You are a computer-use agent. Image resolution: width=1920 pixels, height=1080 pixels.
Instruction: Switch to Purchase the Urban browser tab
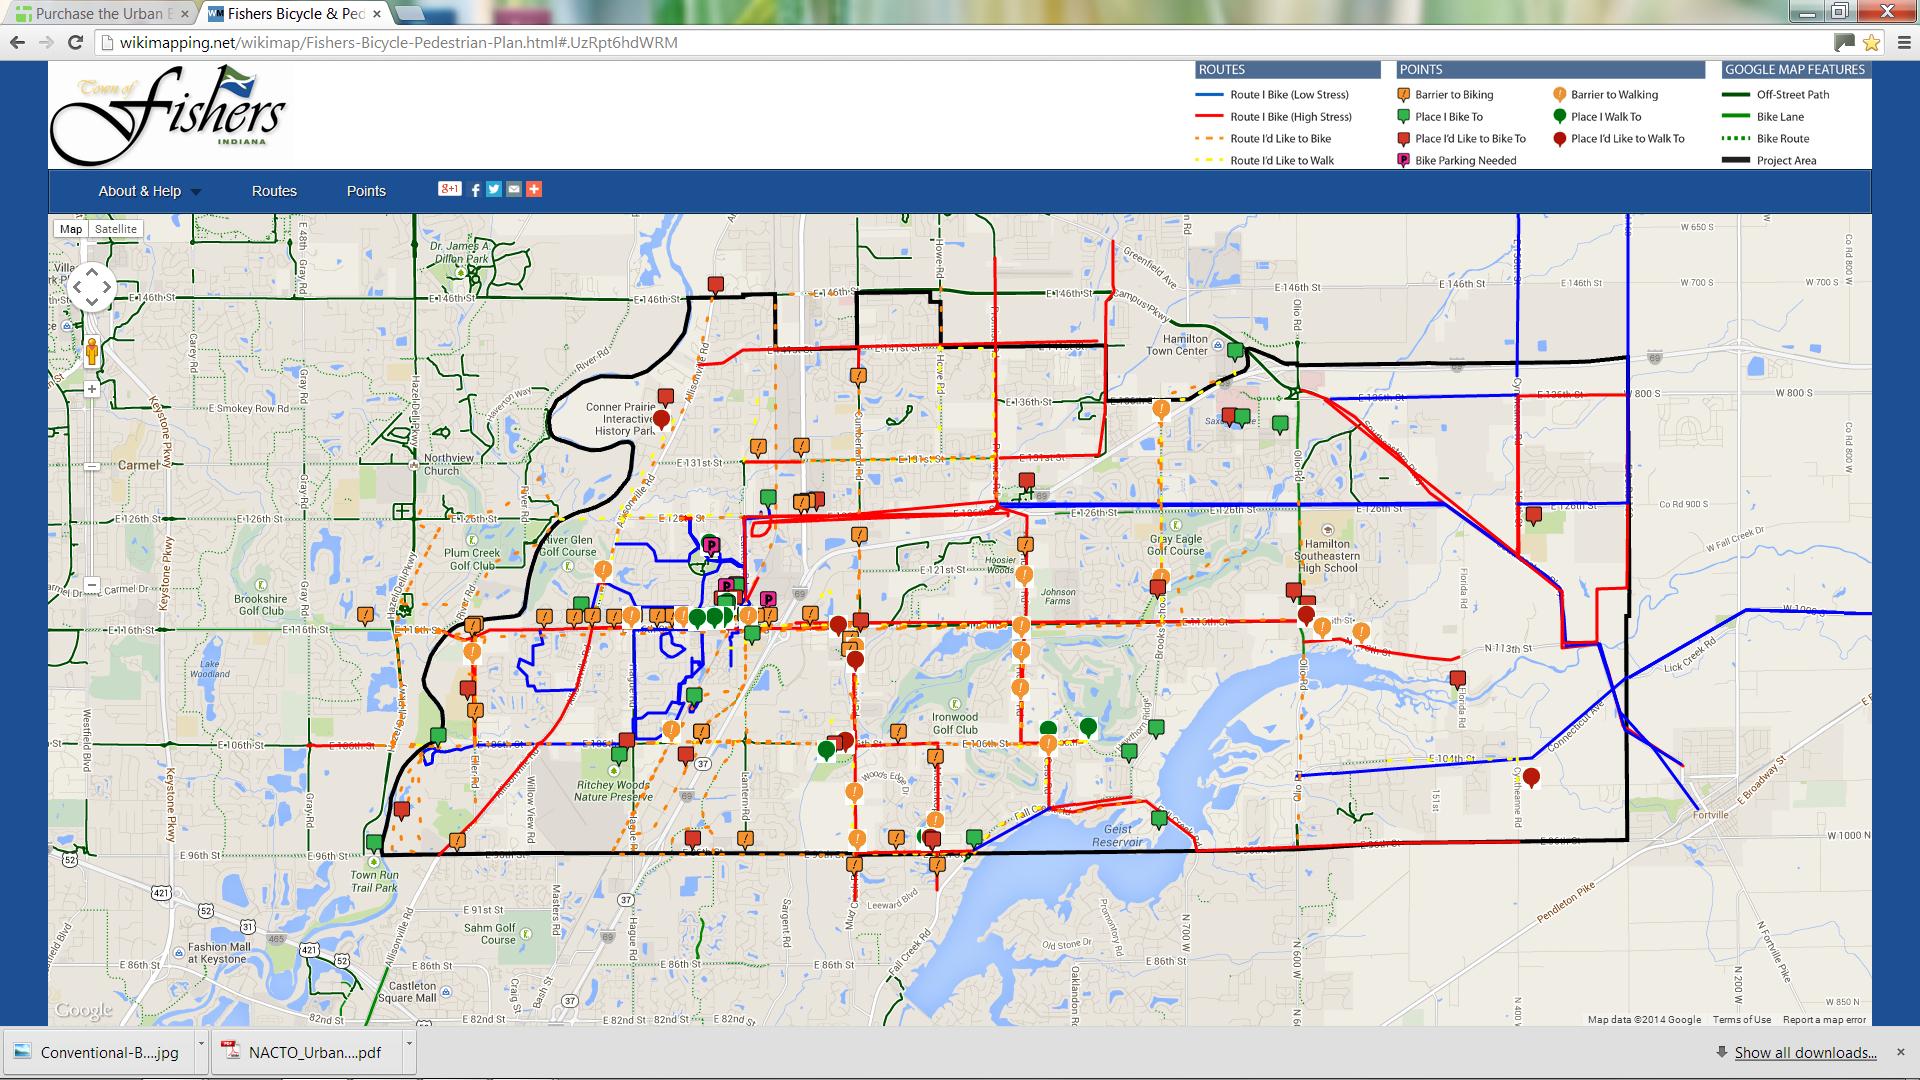pos(98,14)
